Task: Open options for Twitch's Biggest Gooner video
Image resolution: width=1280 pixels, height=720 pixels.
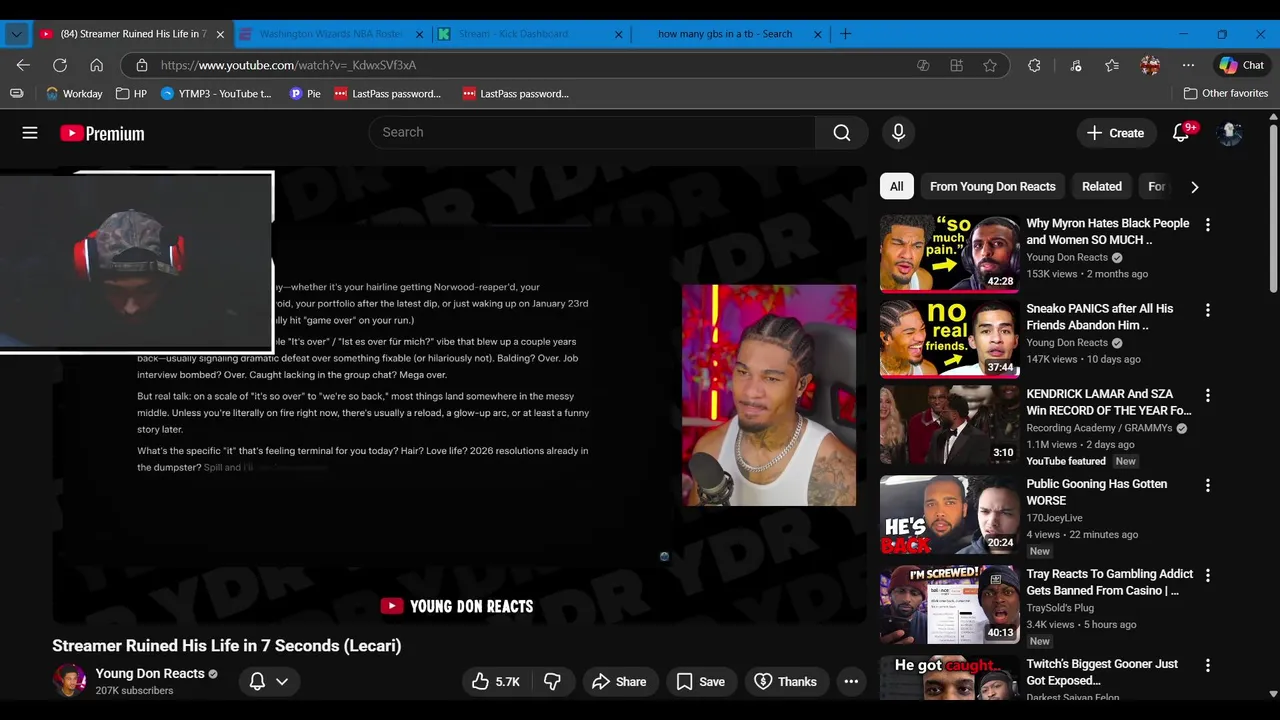Action: pyautogui.click(x=1207, y=665)
